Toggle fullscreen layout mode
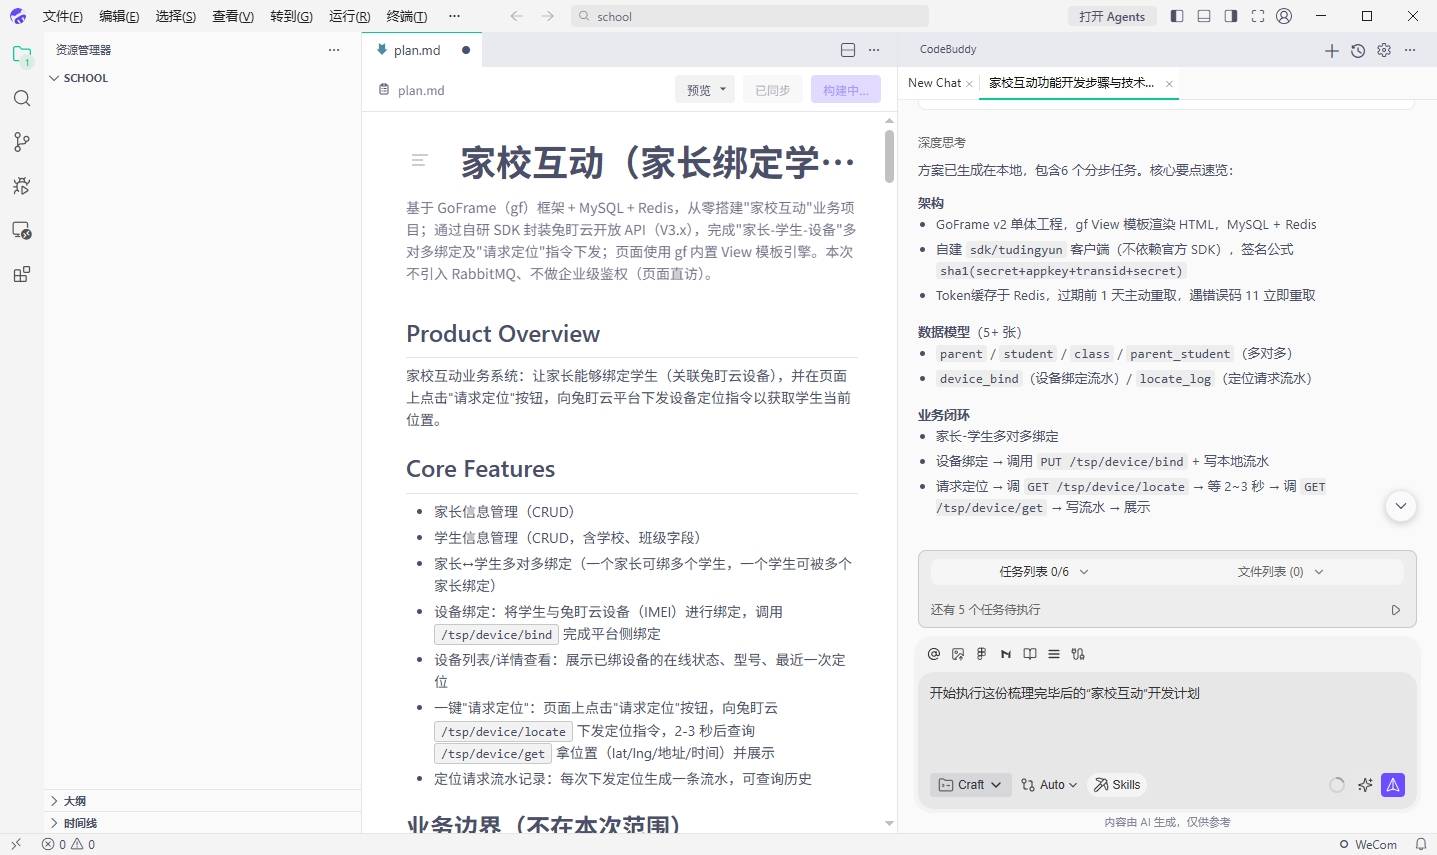This screenshot has width=1437, height=855. (x=1258, y=16)
